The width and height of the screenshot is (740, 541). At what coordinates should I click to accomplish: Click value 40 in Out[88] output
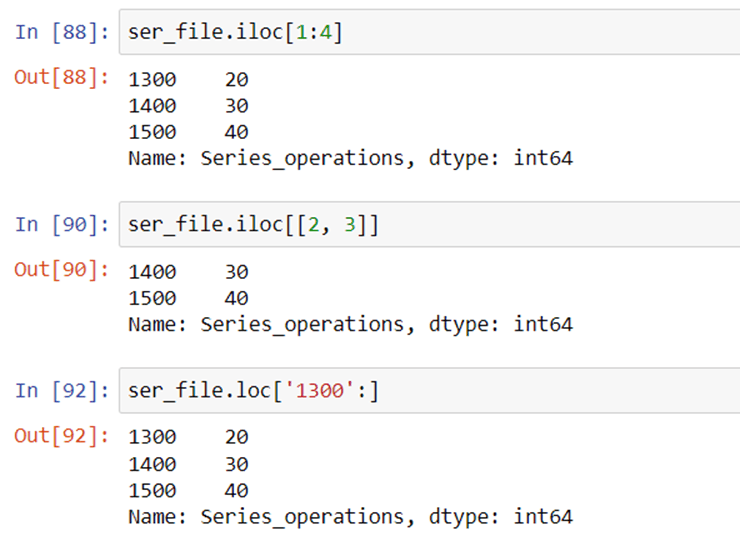click(x=236, y=132)
